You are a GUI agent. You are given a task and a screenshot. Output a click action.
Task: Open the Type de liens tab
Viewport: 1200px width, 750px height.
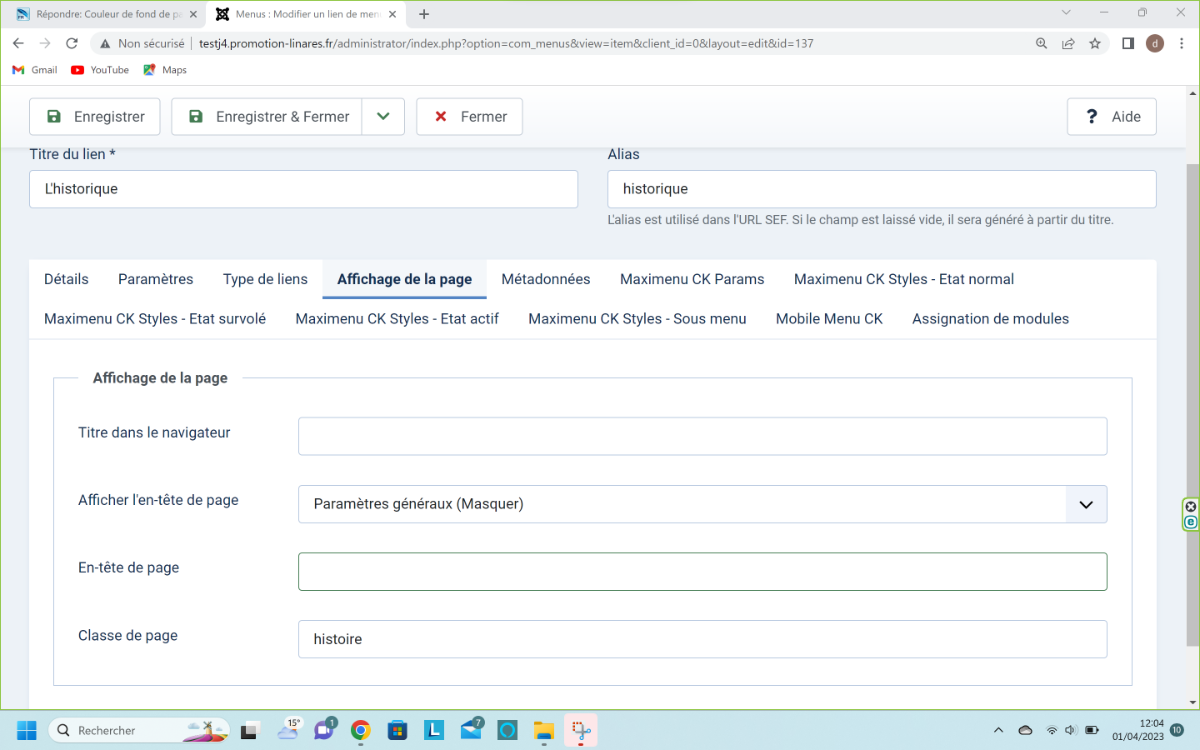(x=265, y=279)
